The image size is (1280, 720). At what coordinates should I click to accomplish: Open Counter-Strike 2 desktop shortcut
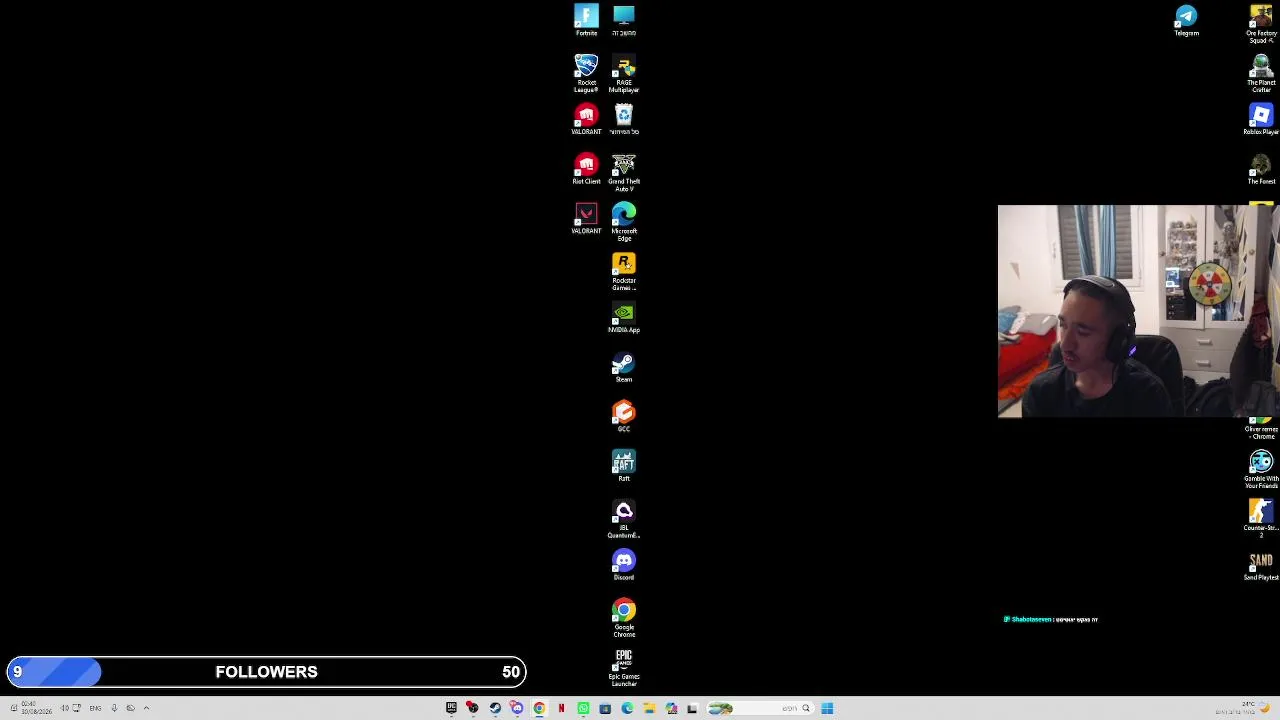tap(1261, 520)
